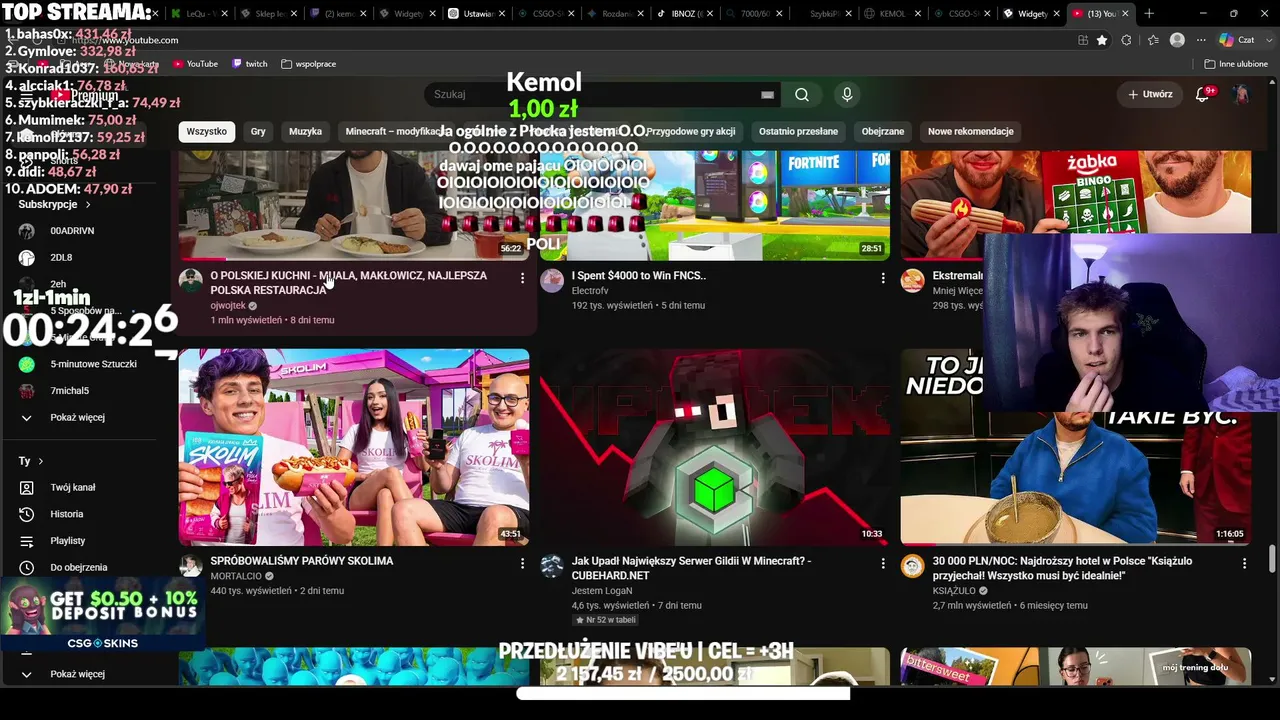The height and width of the screenshot is (720, 1280).
Task: Open Electrofv channel avatar
Action: (x=552, y=281)
